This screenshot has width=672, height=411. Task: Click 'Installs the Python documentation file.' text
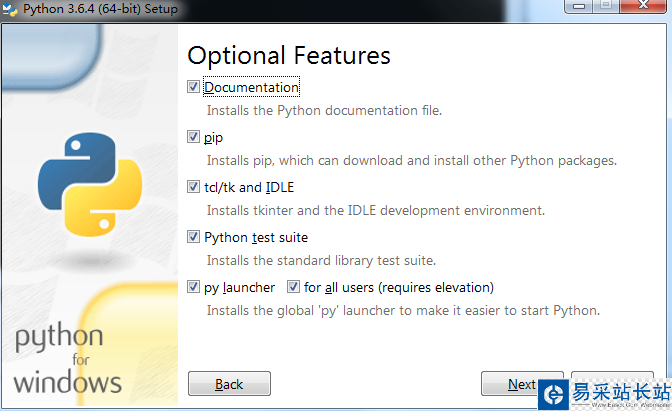324,111
